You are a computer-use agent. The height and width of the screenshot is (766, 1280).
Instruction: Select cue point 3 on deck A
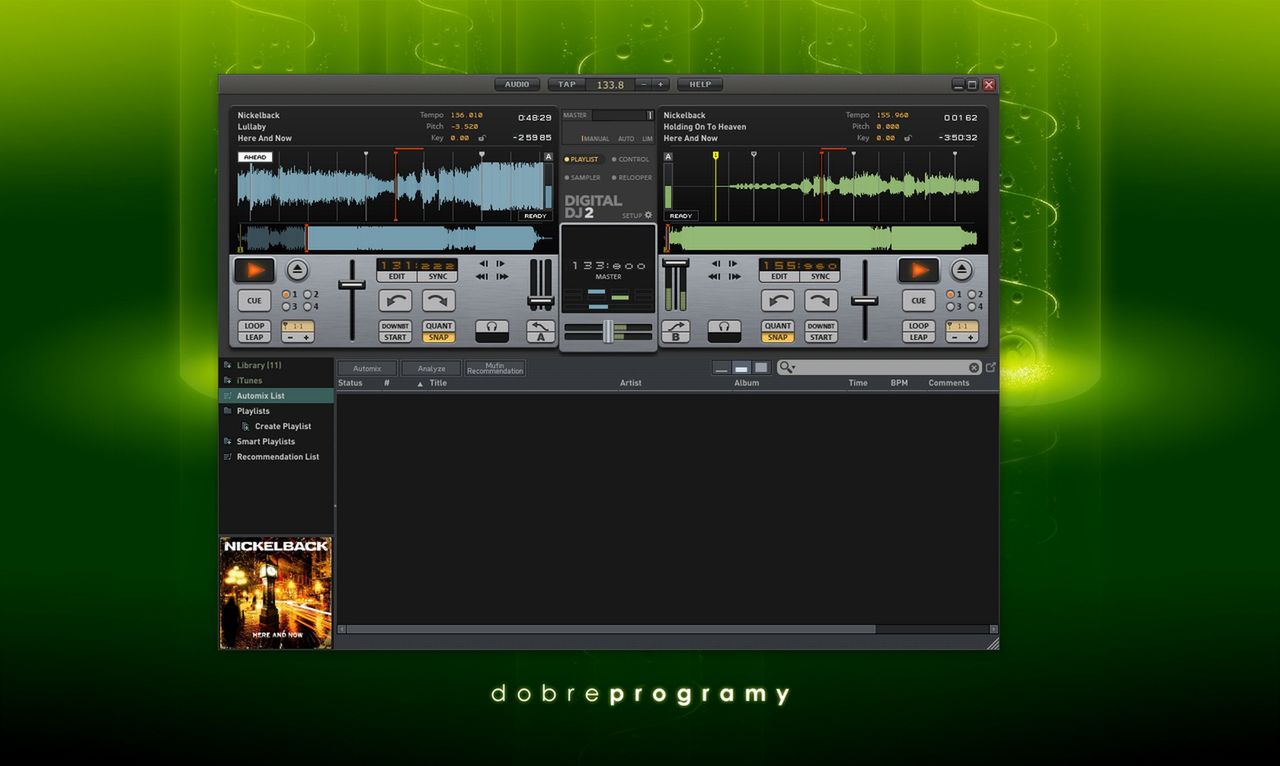pos(286,307)
